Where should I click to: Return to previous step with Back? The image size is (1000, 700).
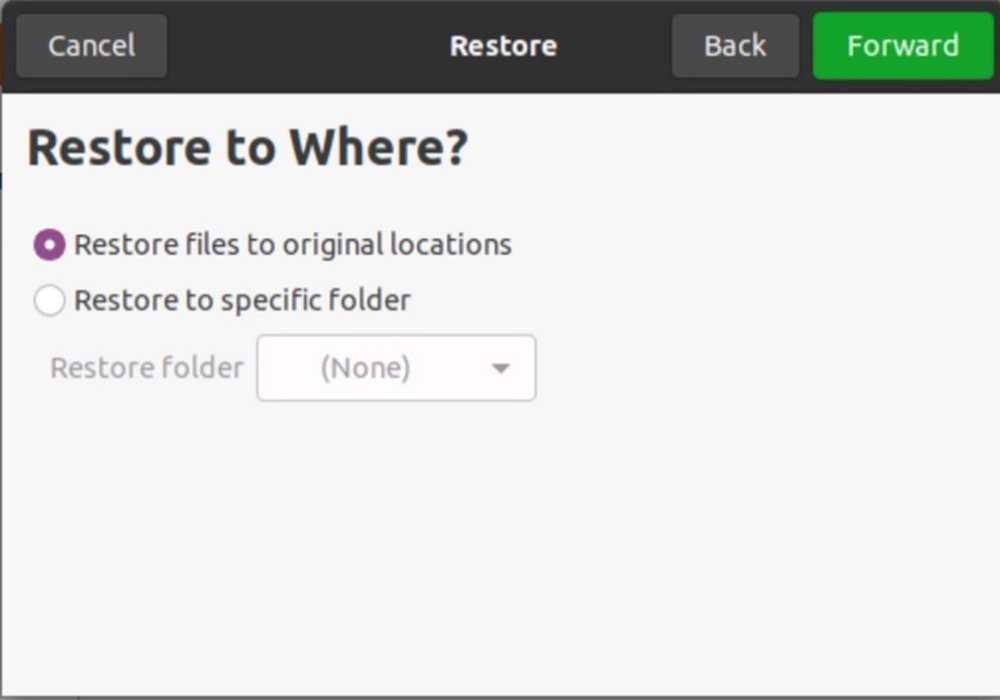pos(735,45)
